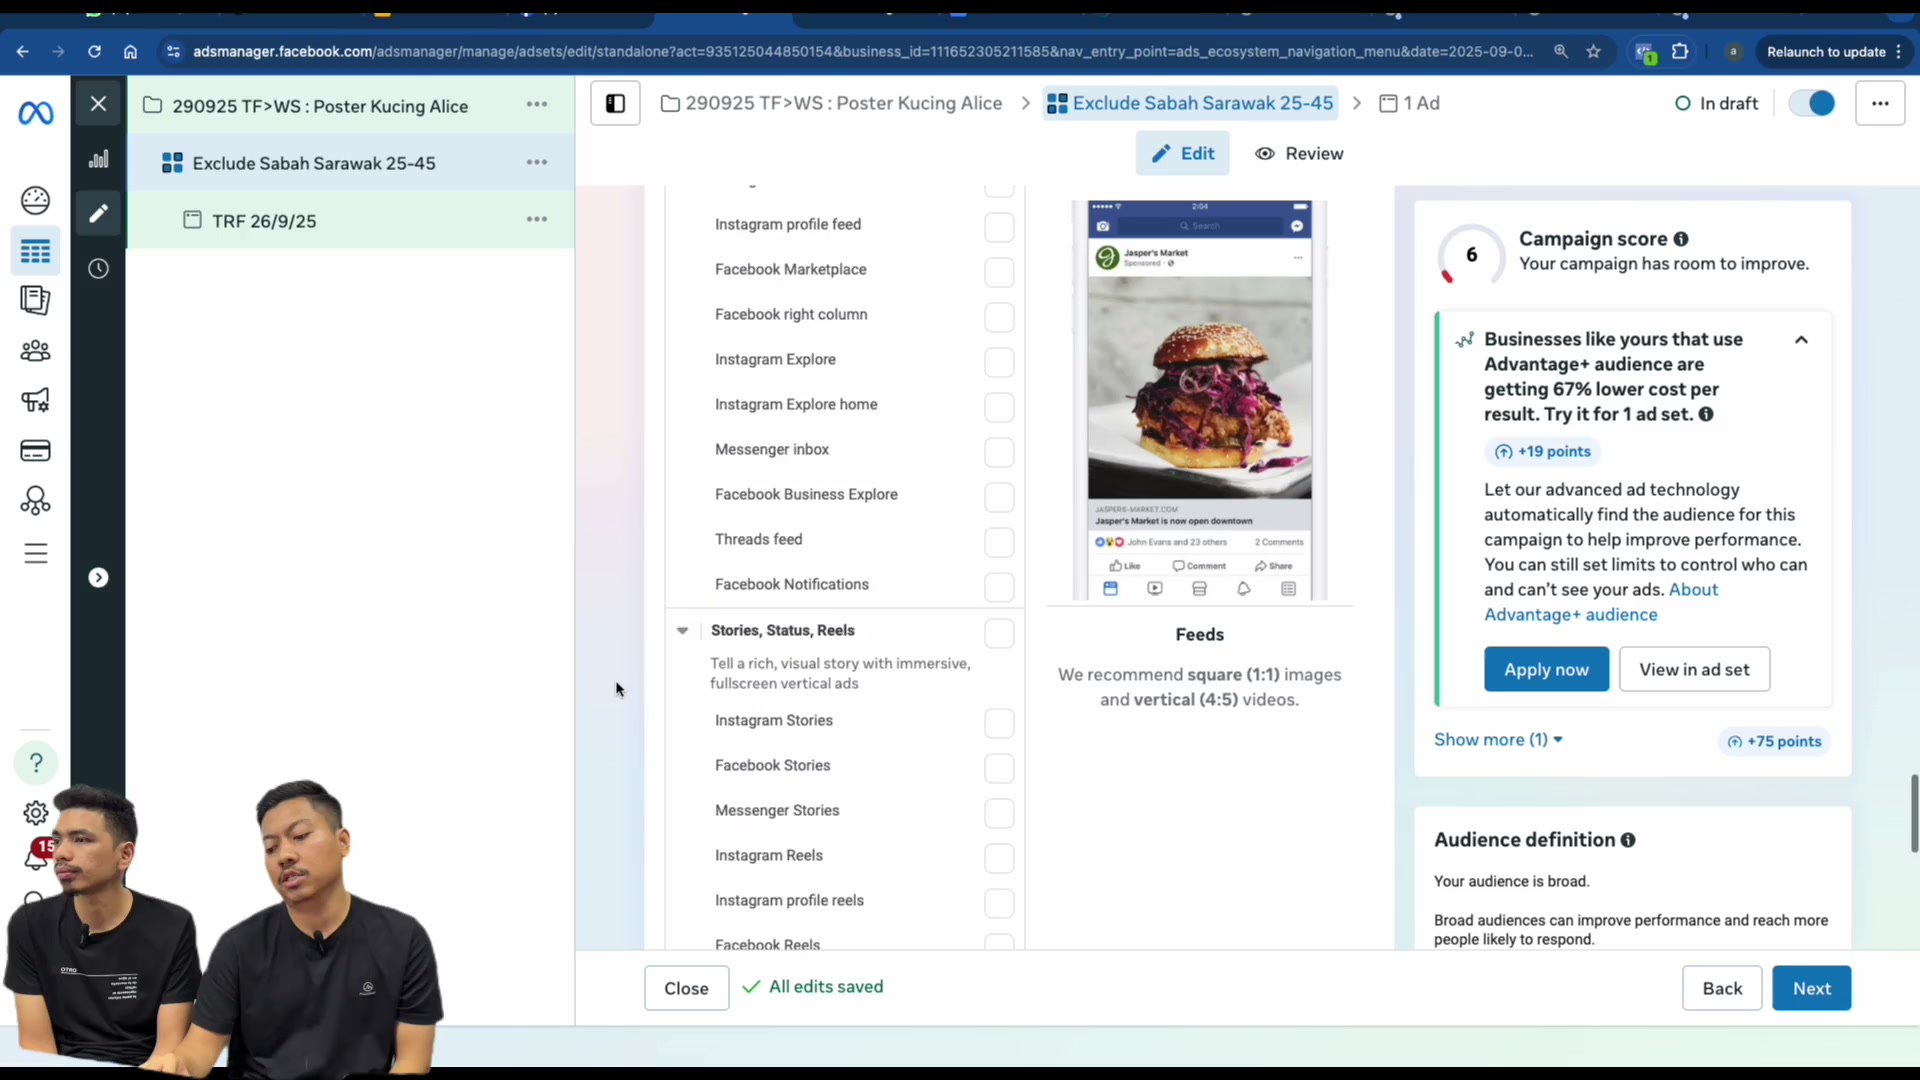Select the pencil edit icon in dark panel

98,213
